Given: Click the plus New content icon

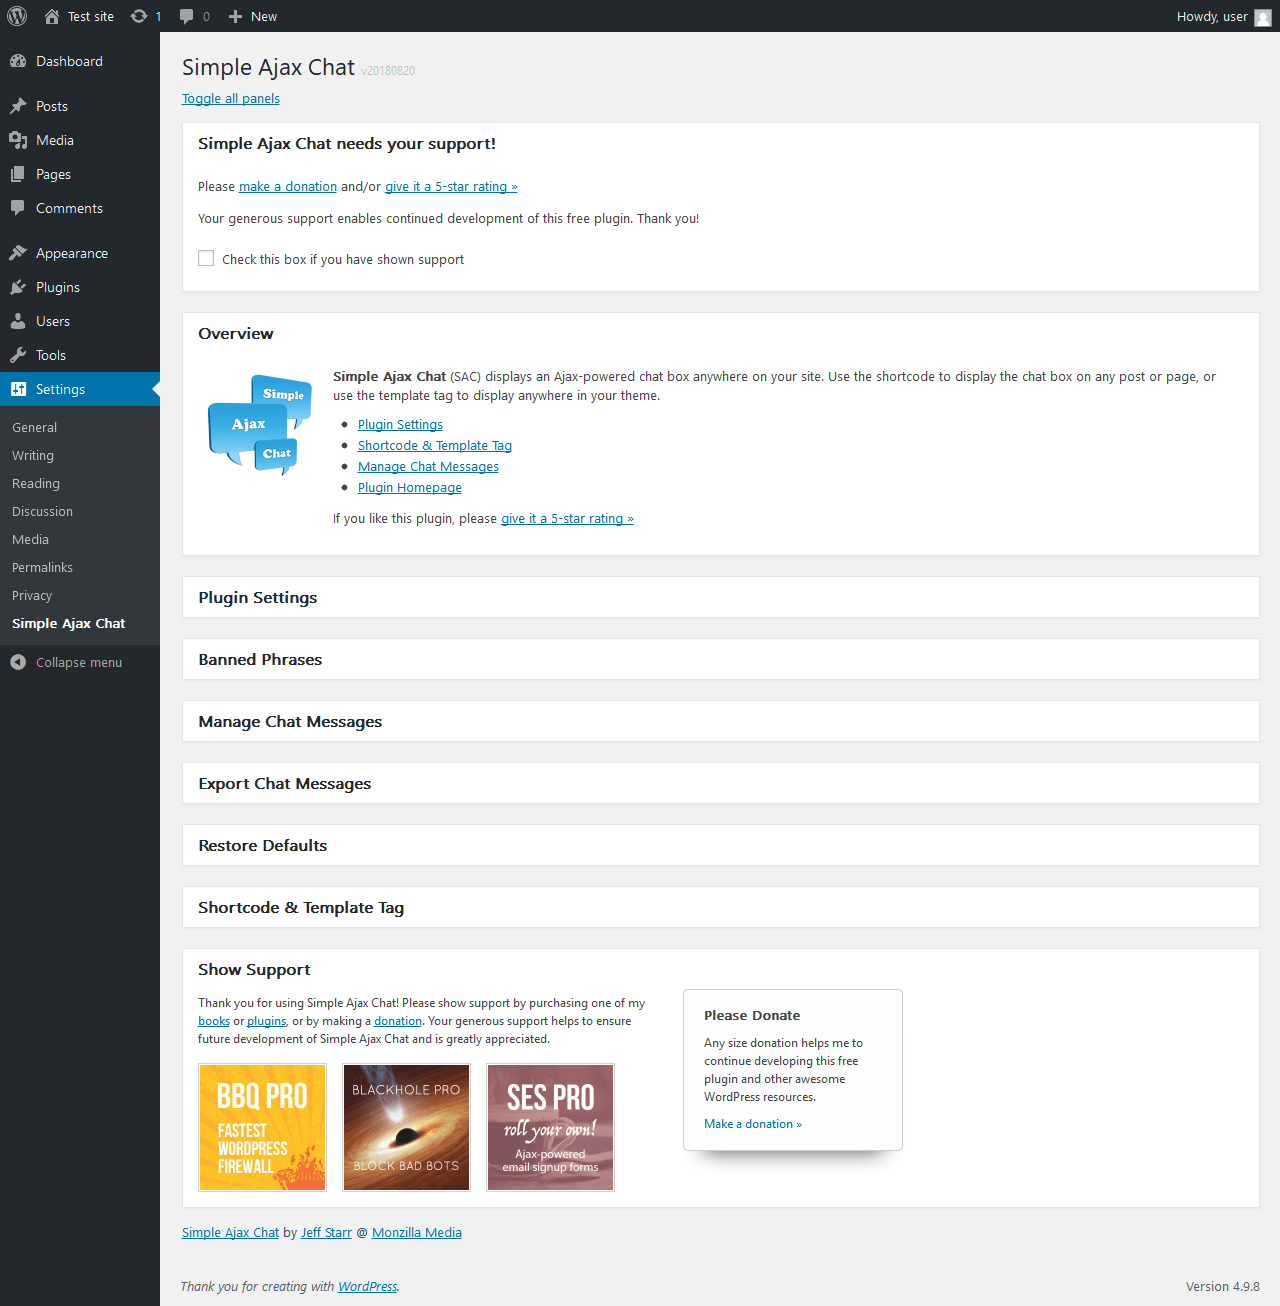Looking at the screenshot, I should pos(235,16).
